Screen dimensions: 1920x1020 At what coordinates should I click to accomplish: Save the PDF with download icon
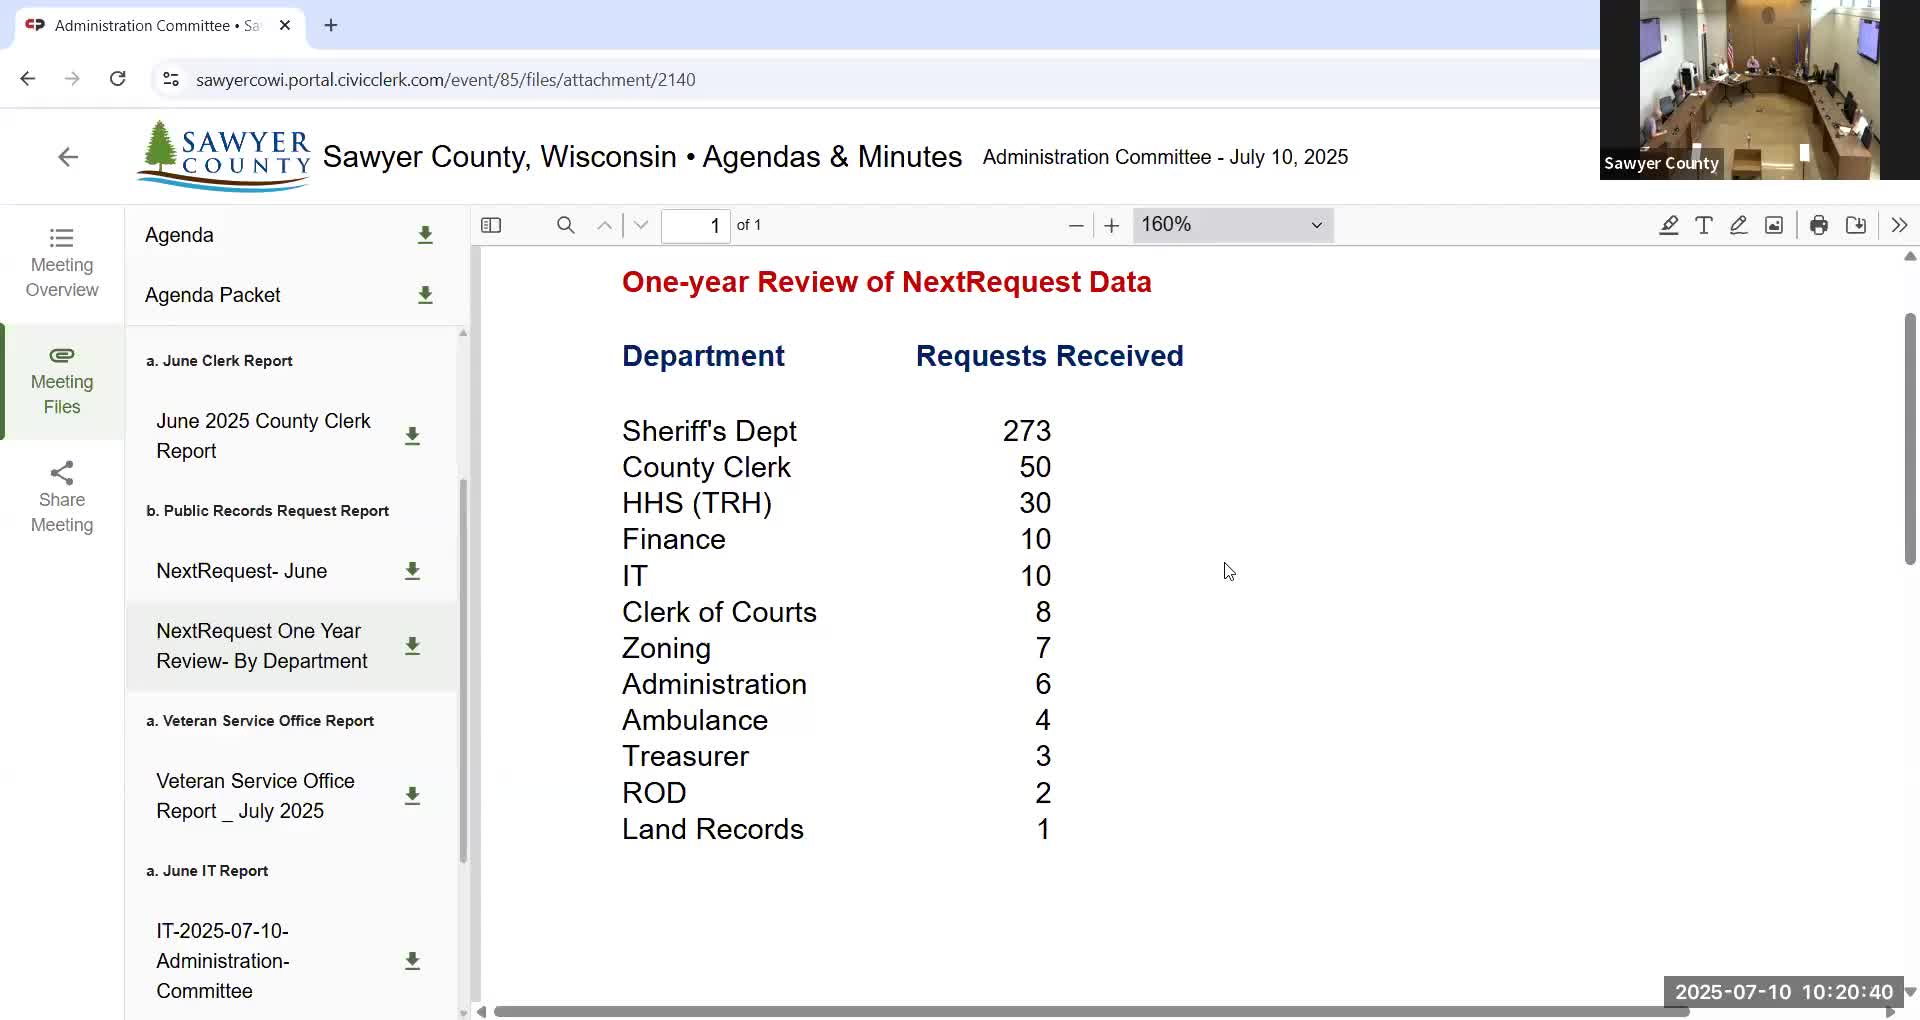[x=1856, y=225]
